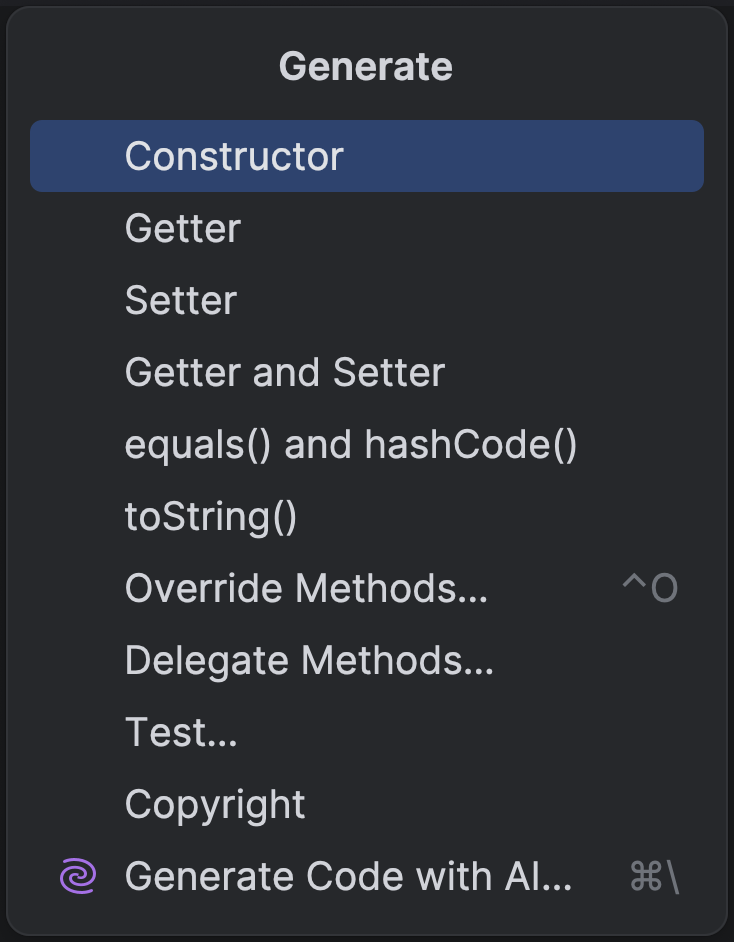Click the Generate popup title
This screenshot has height=942, width=734.
point(366,66)
